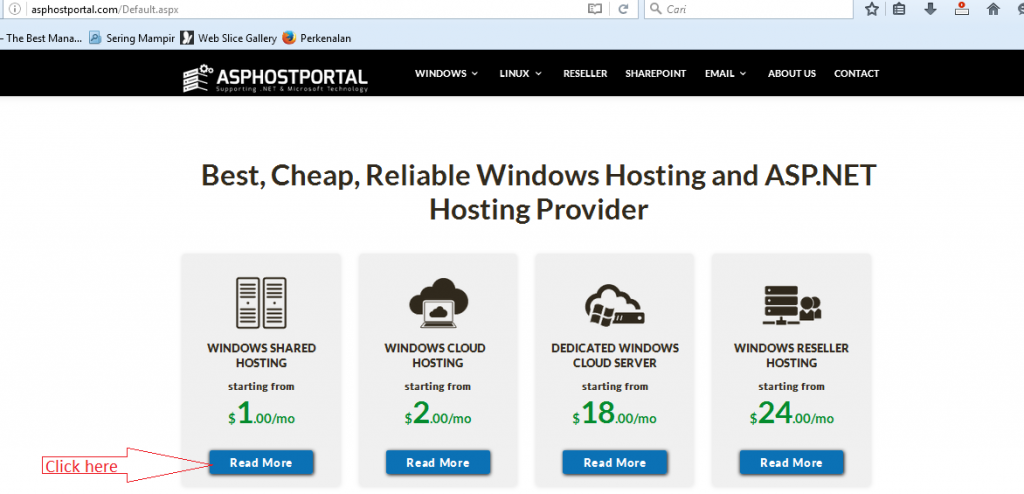
Task: Click the WINDOWS RESELLER HOSTING title
Action: [792, 355]
